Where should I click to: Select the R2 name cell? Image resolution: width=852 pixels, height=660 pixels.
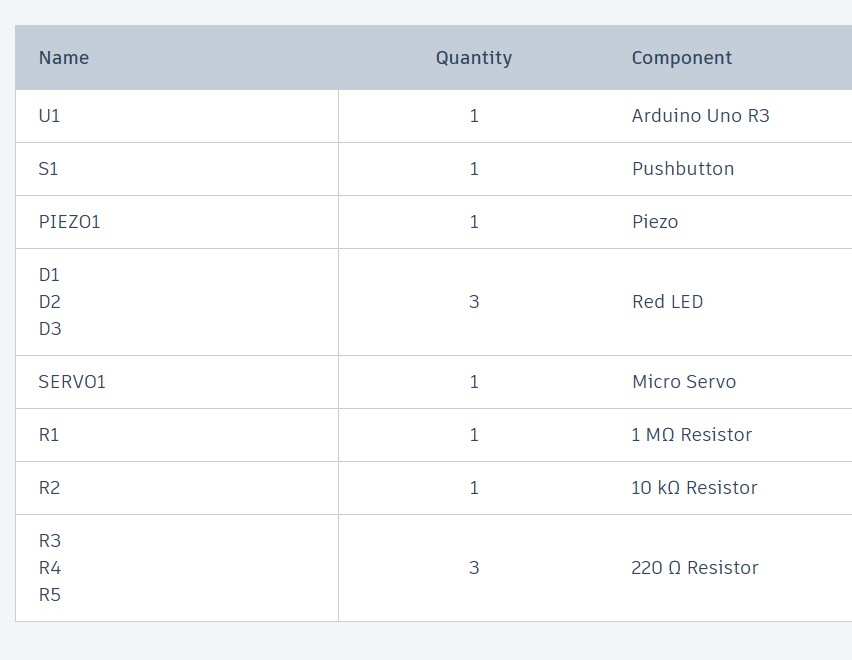[x=177, y=488]
